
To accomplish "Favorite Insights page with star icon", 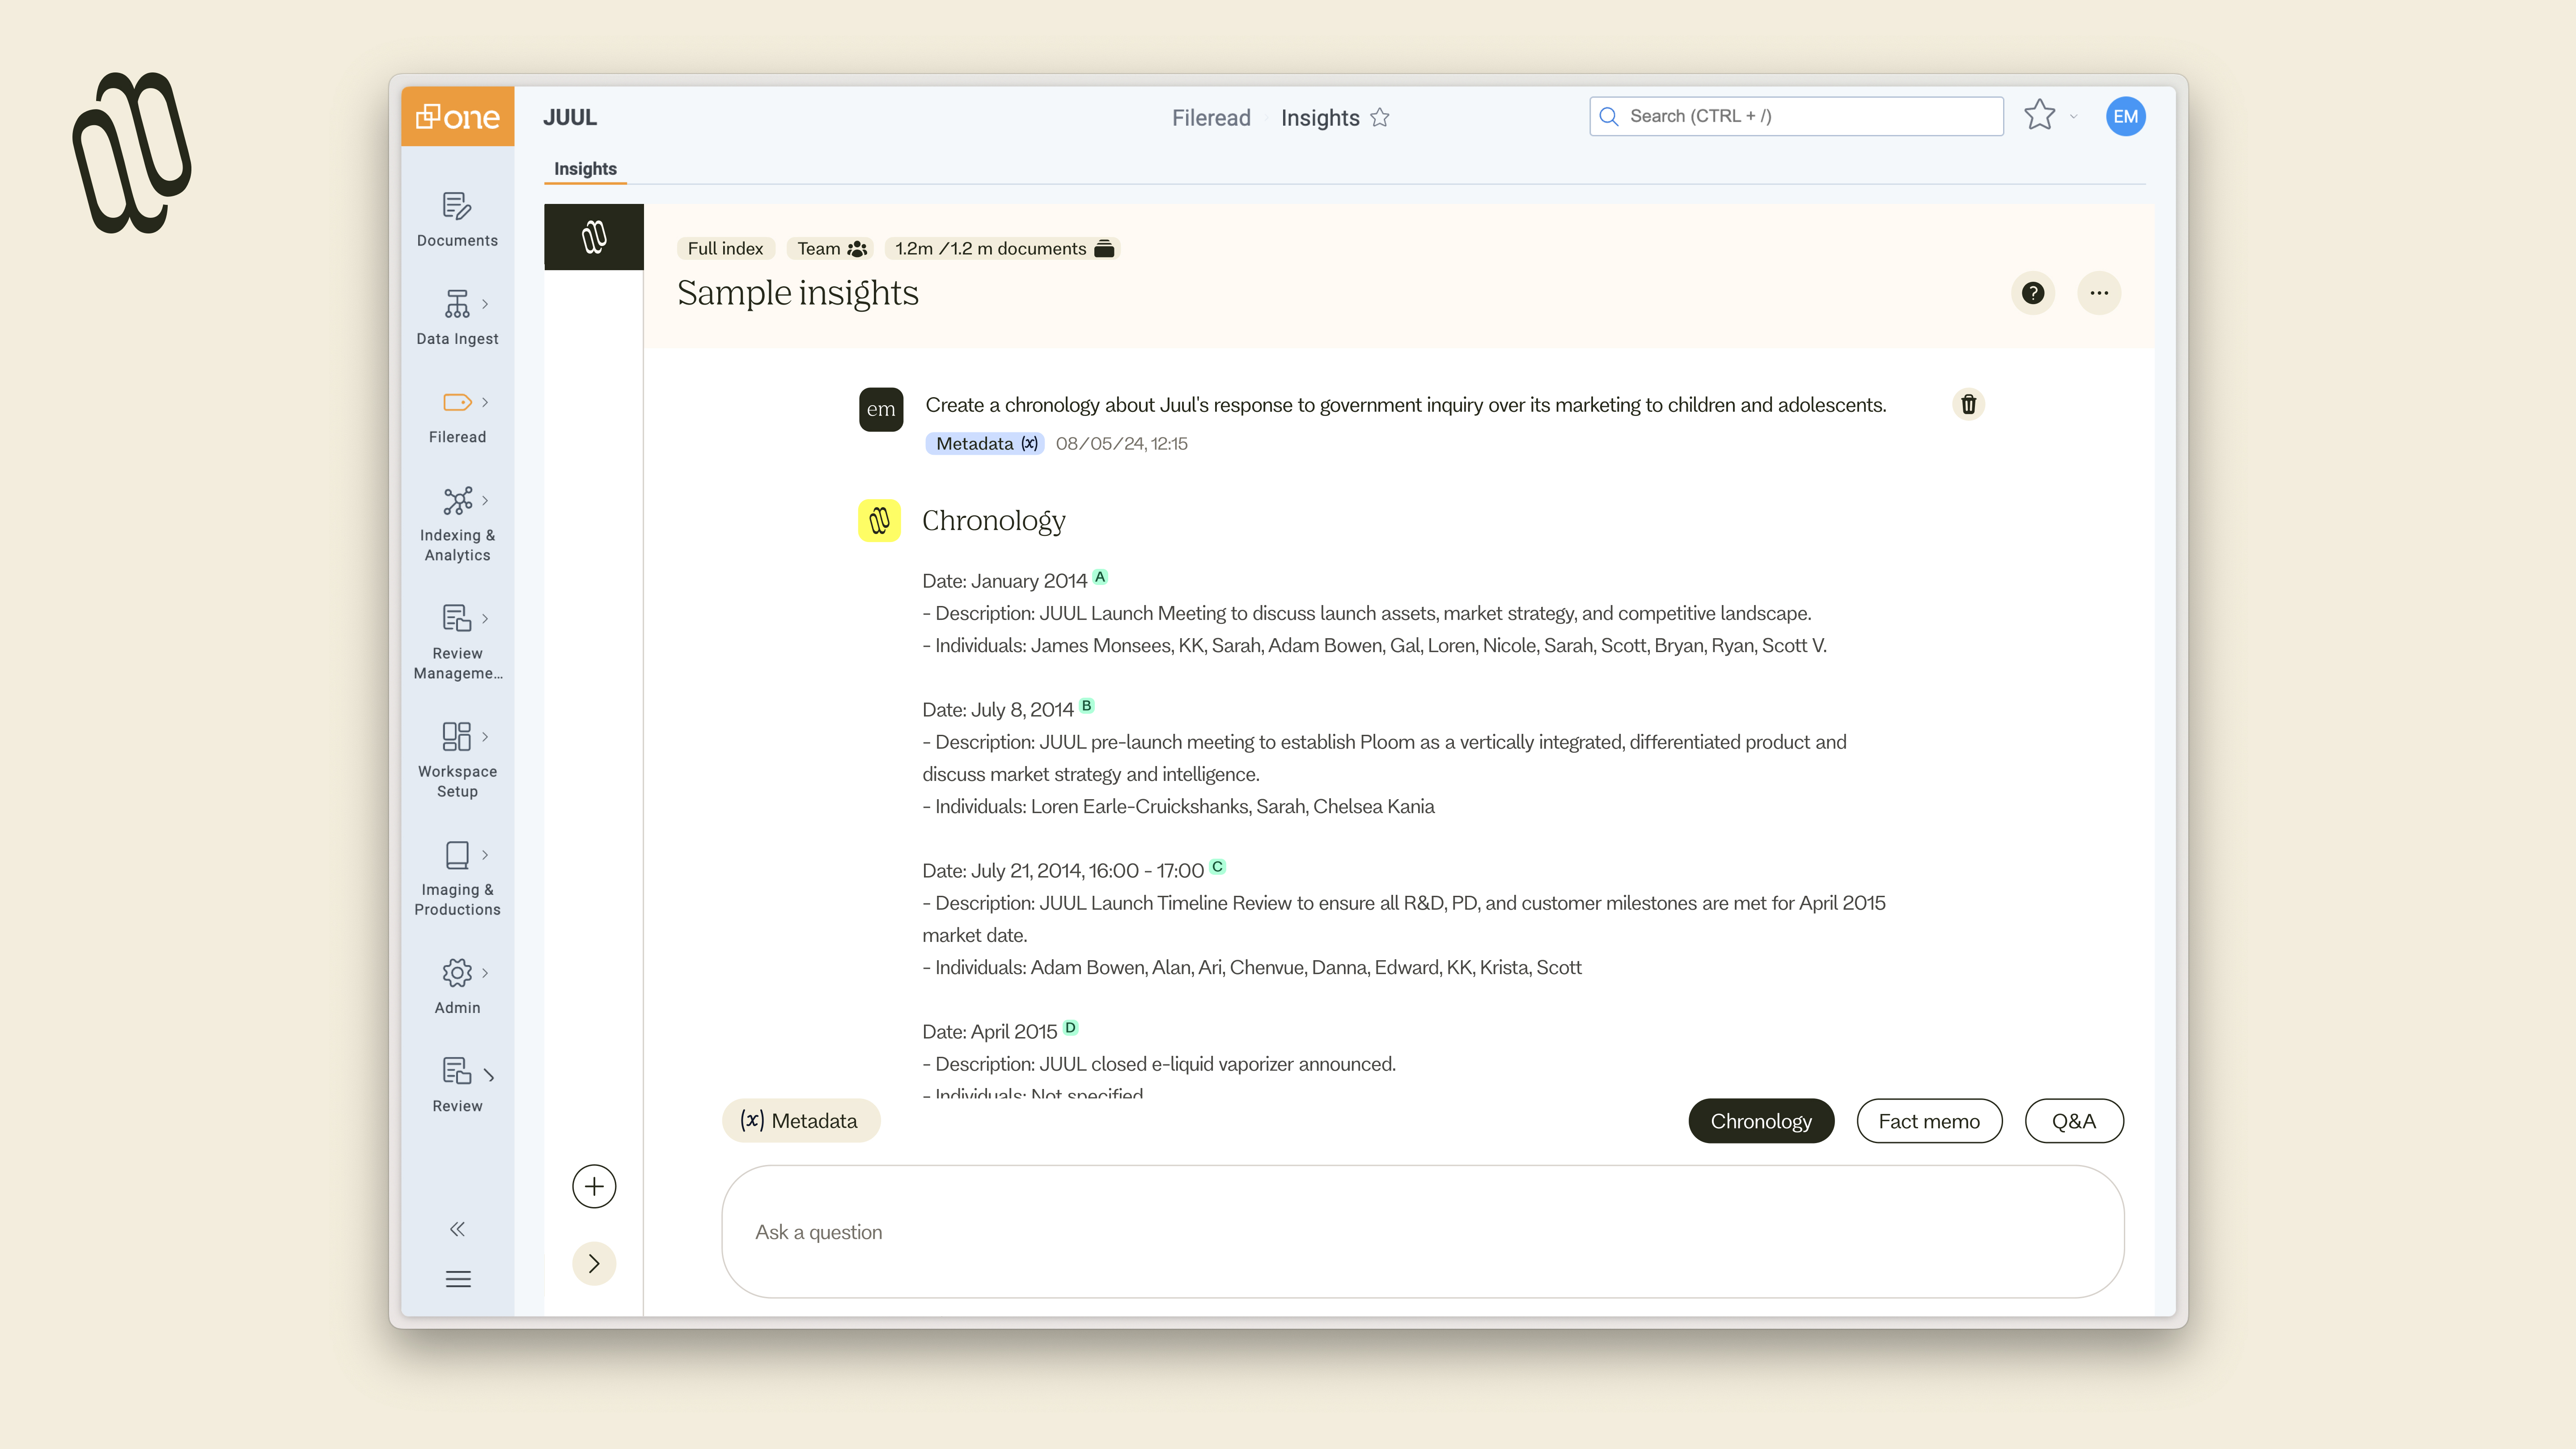I will [1380, 118].
